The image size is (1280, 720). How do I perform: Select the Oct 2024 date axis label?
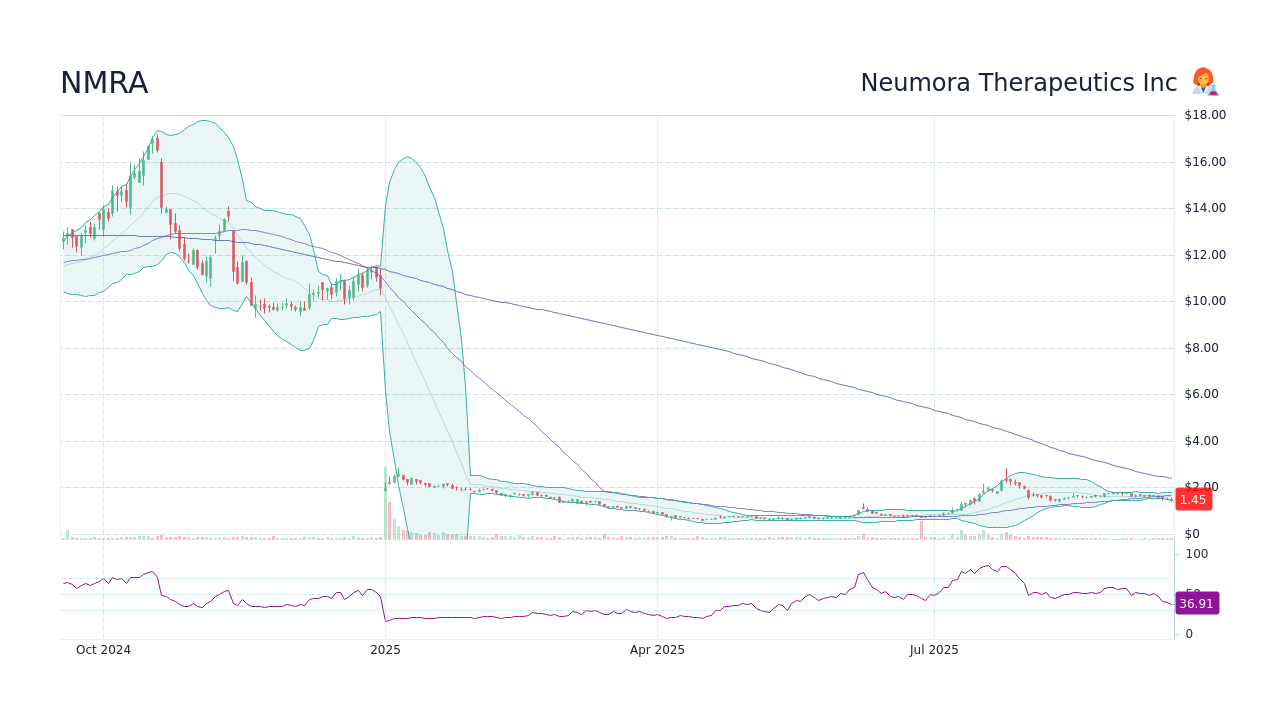coord(103,650)
